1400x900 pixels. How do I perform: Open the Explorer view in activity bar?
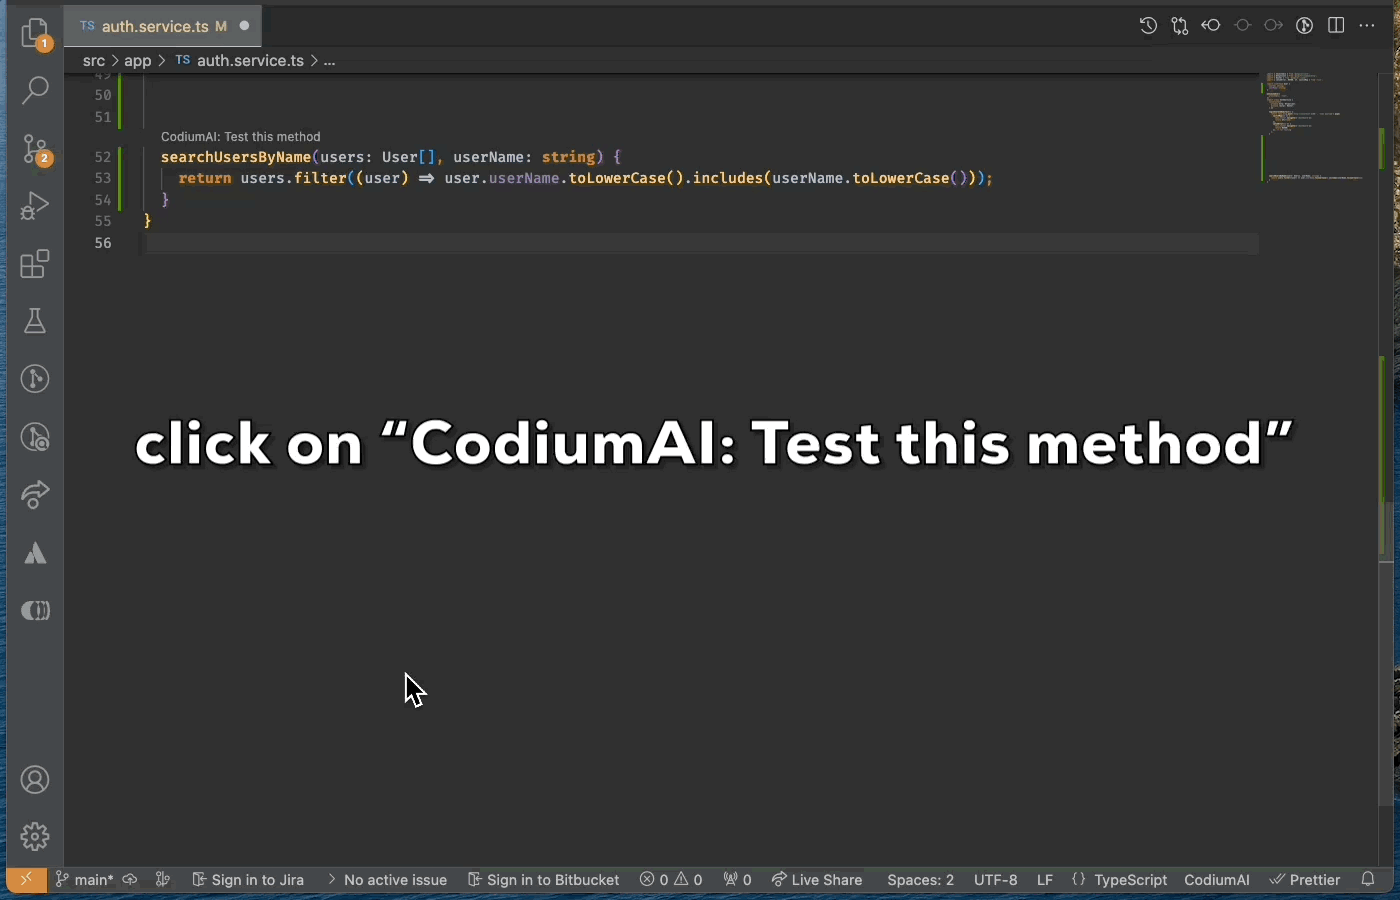pos(35,33)
